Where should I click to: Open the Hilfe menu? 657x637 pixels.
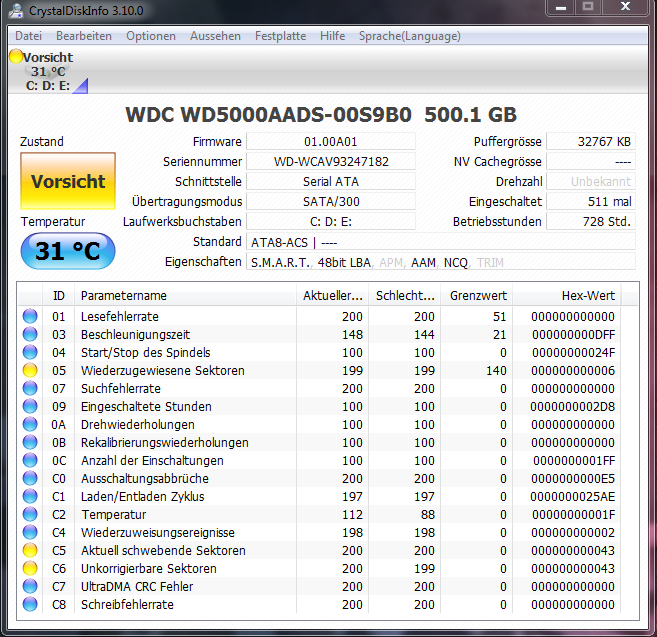point(332,36)
